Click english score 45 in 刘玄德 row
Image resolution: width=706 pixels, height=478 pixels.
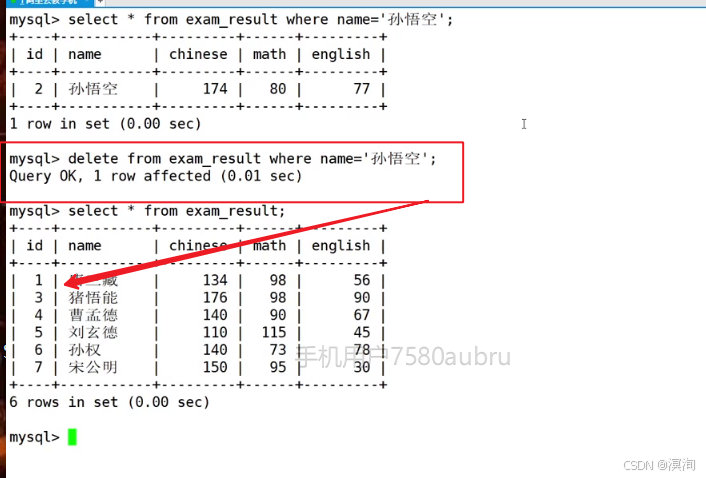362,332
